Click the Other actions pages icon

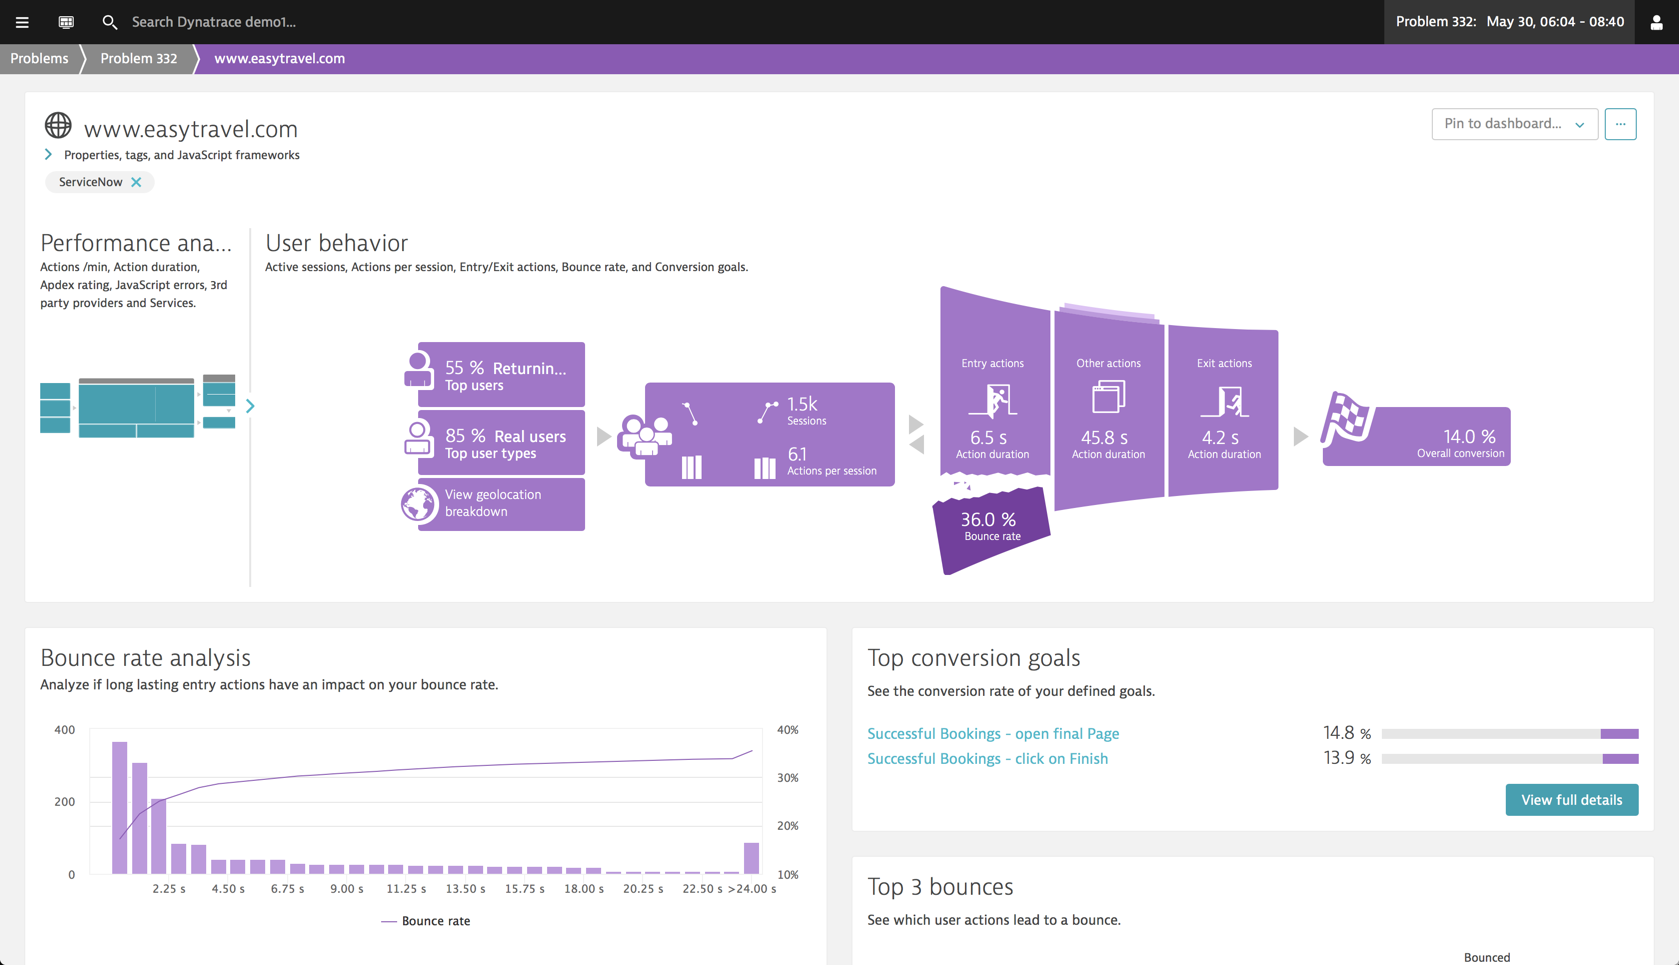(1108, 397)
